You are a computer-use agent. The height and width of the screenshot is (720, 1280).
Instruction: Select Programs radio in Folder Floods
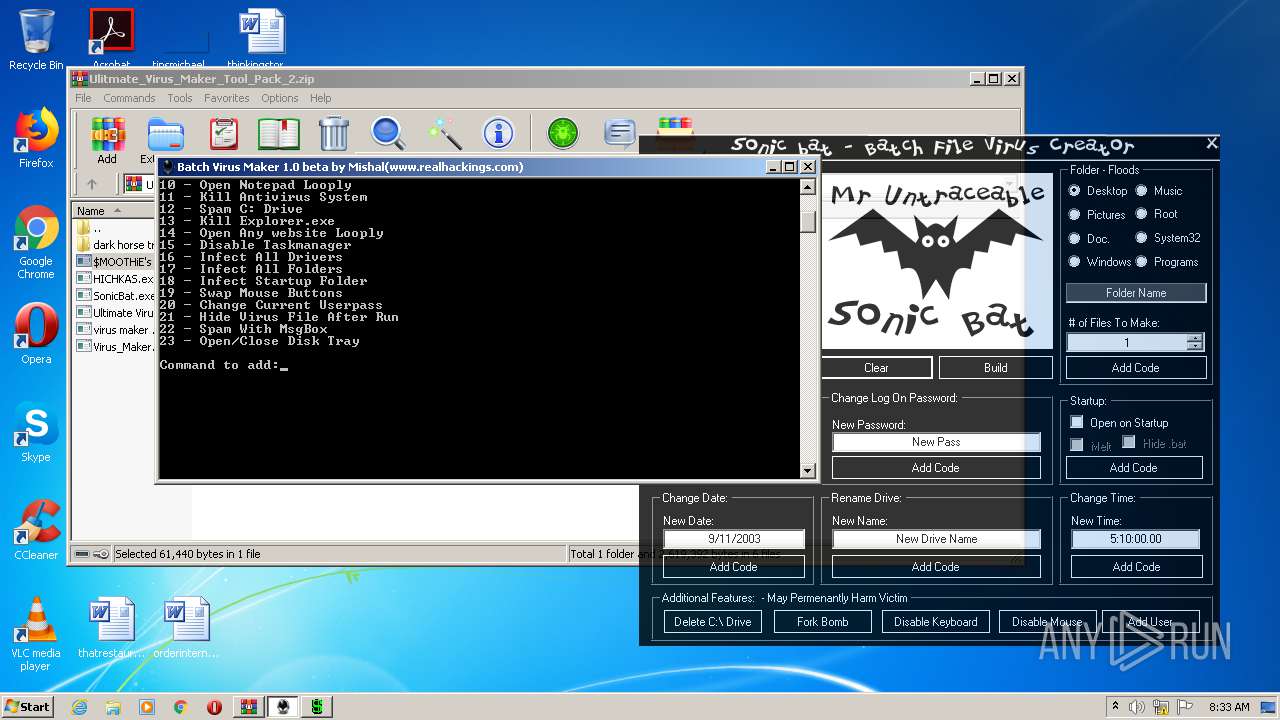pyautogui.click(x=1141, y=262)
